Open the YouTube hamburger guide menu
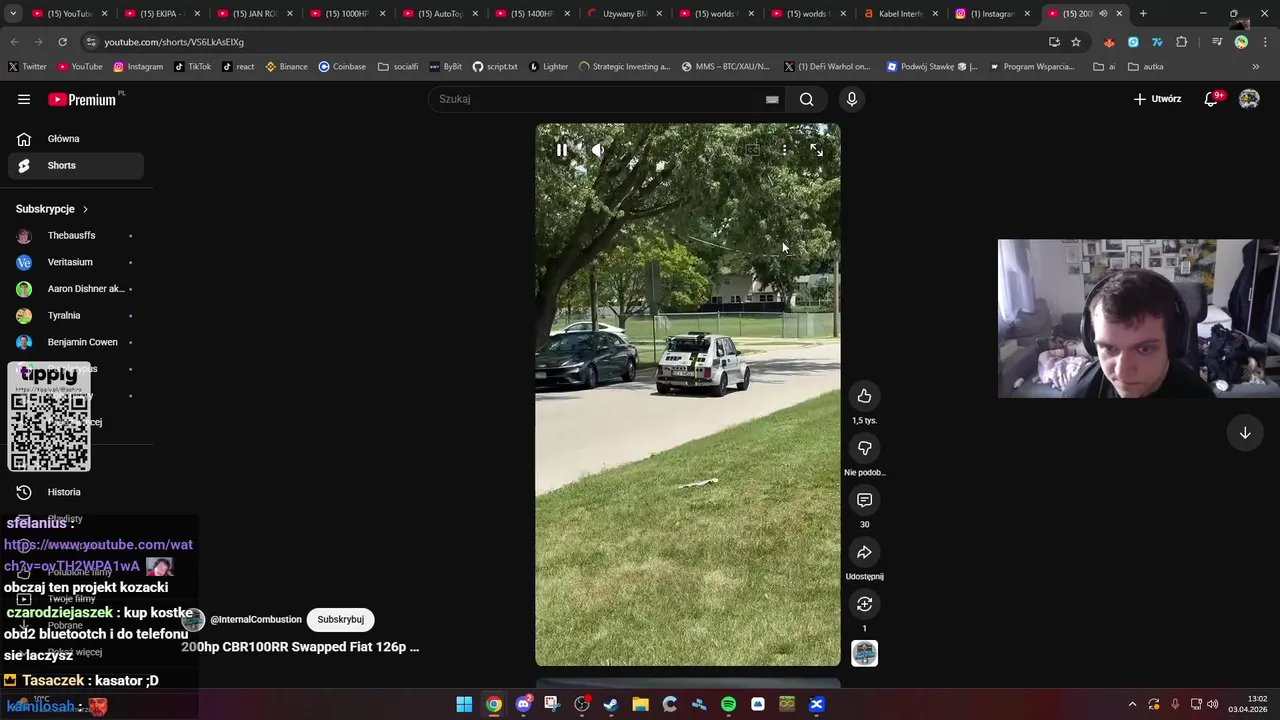The image size is (1280, 720). tap(24, 99)
